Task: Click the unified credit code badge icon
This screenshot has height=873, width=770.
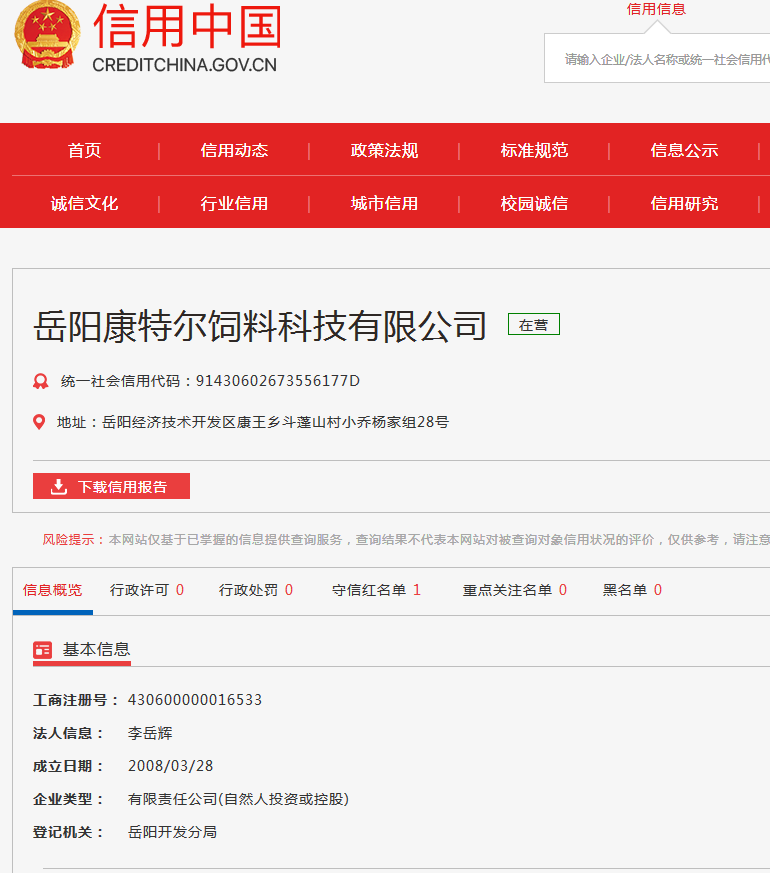Action: click(41, 381)
